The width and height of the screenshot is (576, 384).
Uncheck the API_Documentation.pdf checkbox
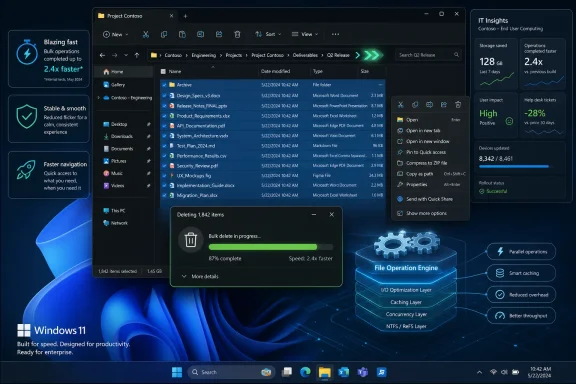(x=164, y=126)
